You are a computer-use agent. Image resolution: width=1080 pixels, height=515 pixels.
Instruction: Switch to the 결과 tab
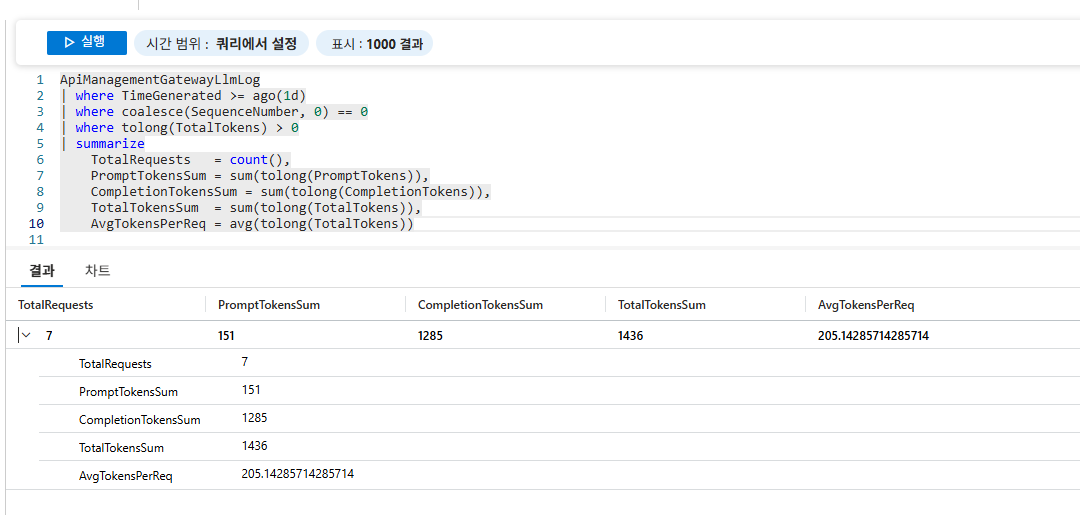click(42, 271)
